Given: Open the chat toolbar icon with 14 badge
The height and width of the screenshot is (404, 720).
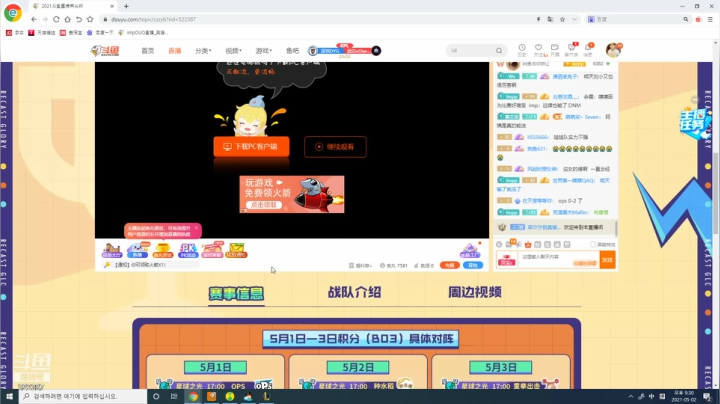Looking at the screenshot, I should (x=509, y=244).
